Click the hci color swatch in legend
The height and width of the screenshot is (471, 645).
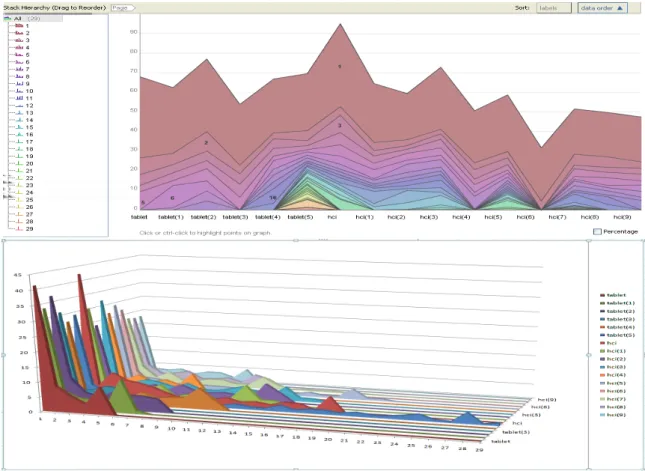603,343
